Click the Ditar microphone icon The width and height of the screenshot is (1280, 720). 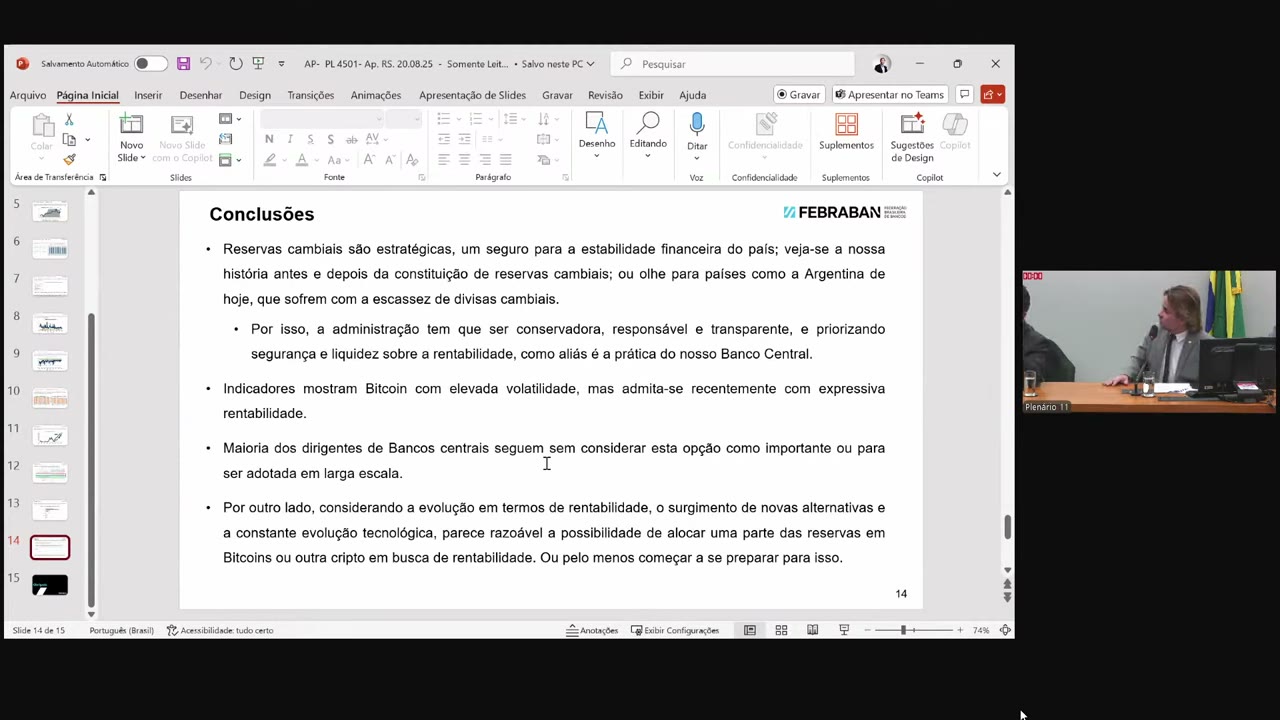coord(697,125)
